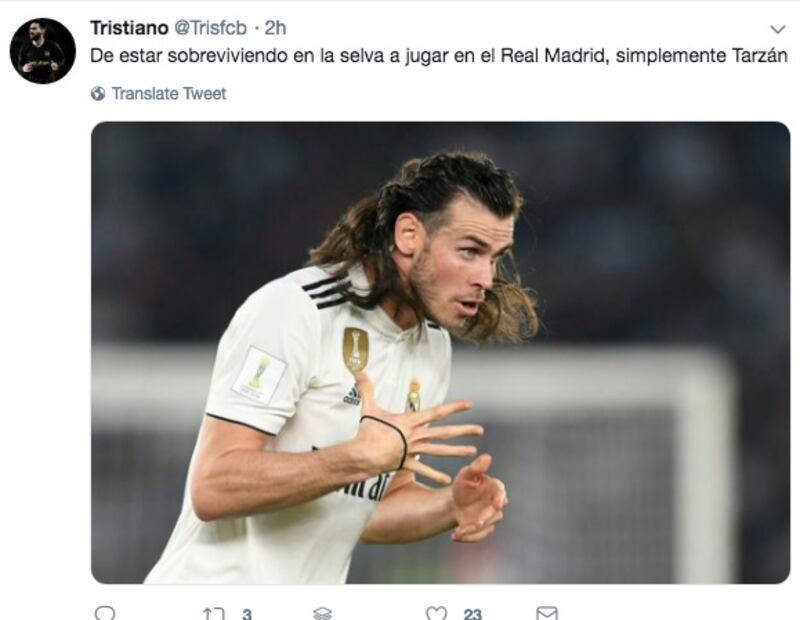Open the @Trisfcb handle link
The height and width of the screenshot is (620, 800).
pyautogui.click(x=211, y=28)
